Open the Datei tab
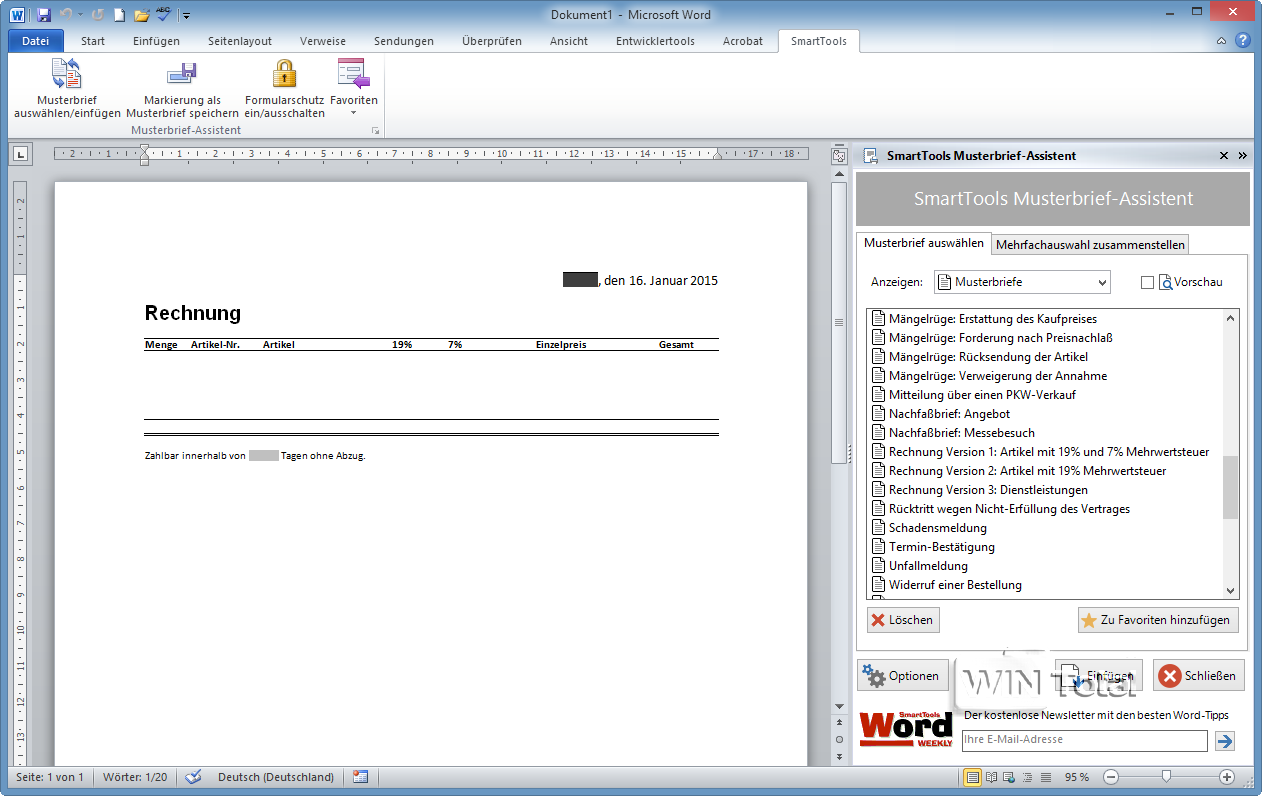This screenshot has width=1262, height=796. point(35,41)
